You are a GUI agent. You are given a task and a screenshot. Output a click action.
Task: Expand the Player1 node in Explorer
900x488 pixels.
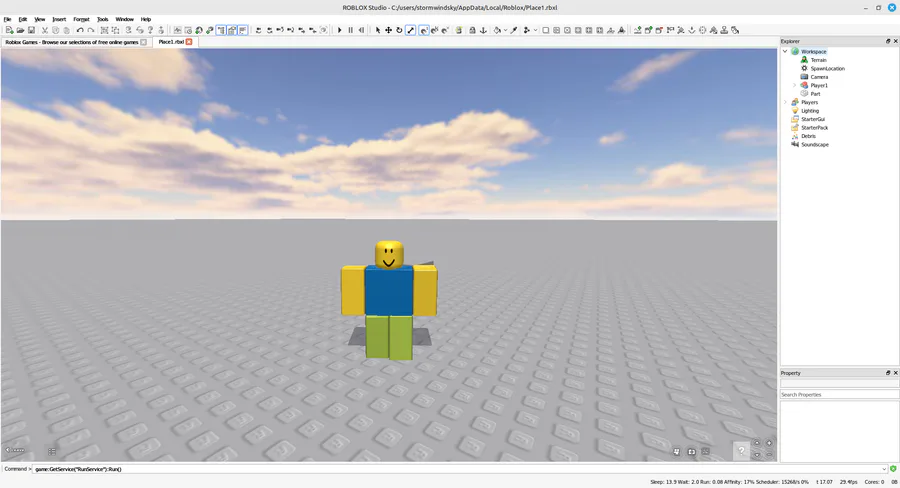pyautogui.click(x=794, y=85)
